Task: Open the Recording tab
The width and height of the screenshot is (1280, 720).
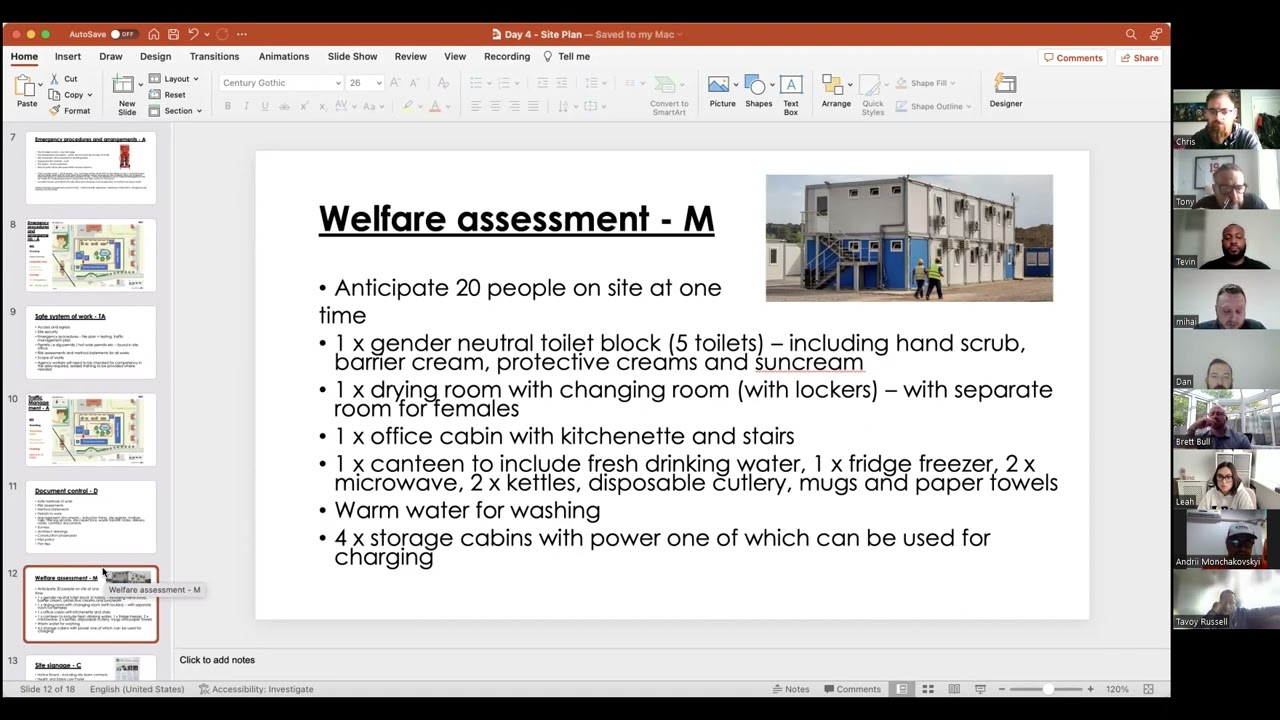Action: tap(507, 57)
